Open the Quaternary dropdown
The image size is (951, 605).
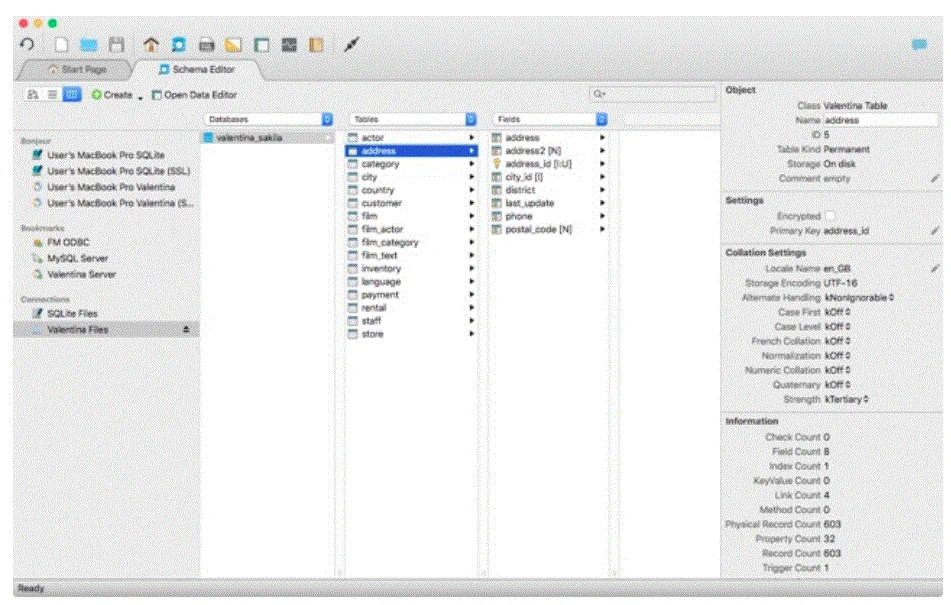click(838, 385)
